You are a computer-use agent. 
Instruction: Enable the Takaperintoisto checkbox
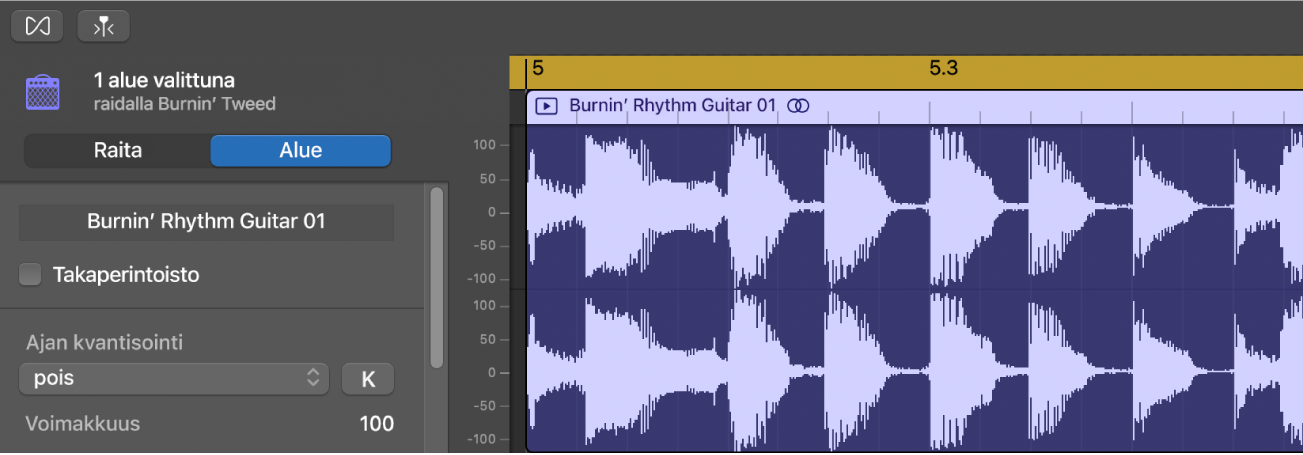(31, 274)
